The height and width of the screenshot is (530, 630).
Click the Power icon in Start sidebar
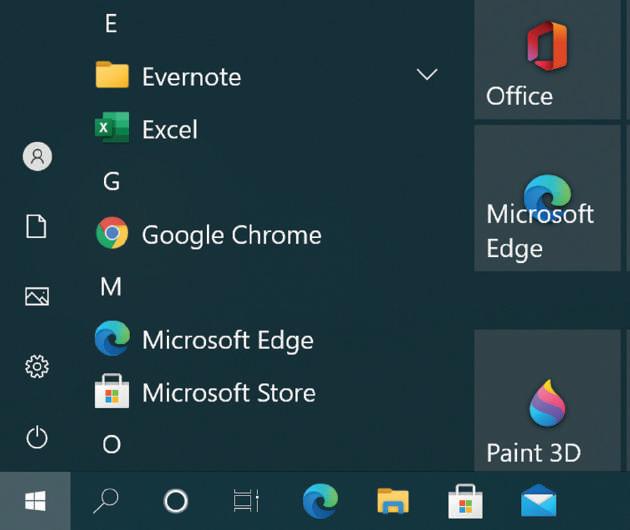coord(37,437)
